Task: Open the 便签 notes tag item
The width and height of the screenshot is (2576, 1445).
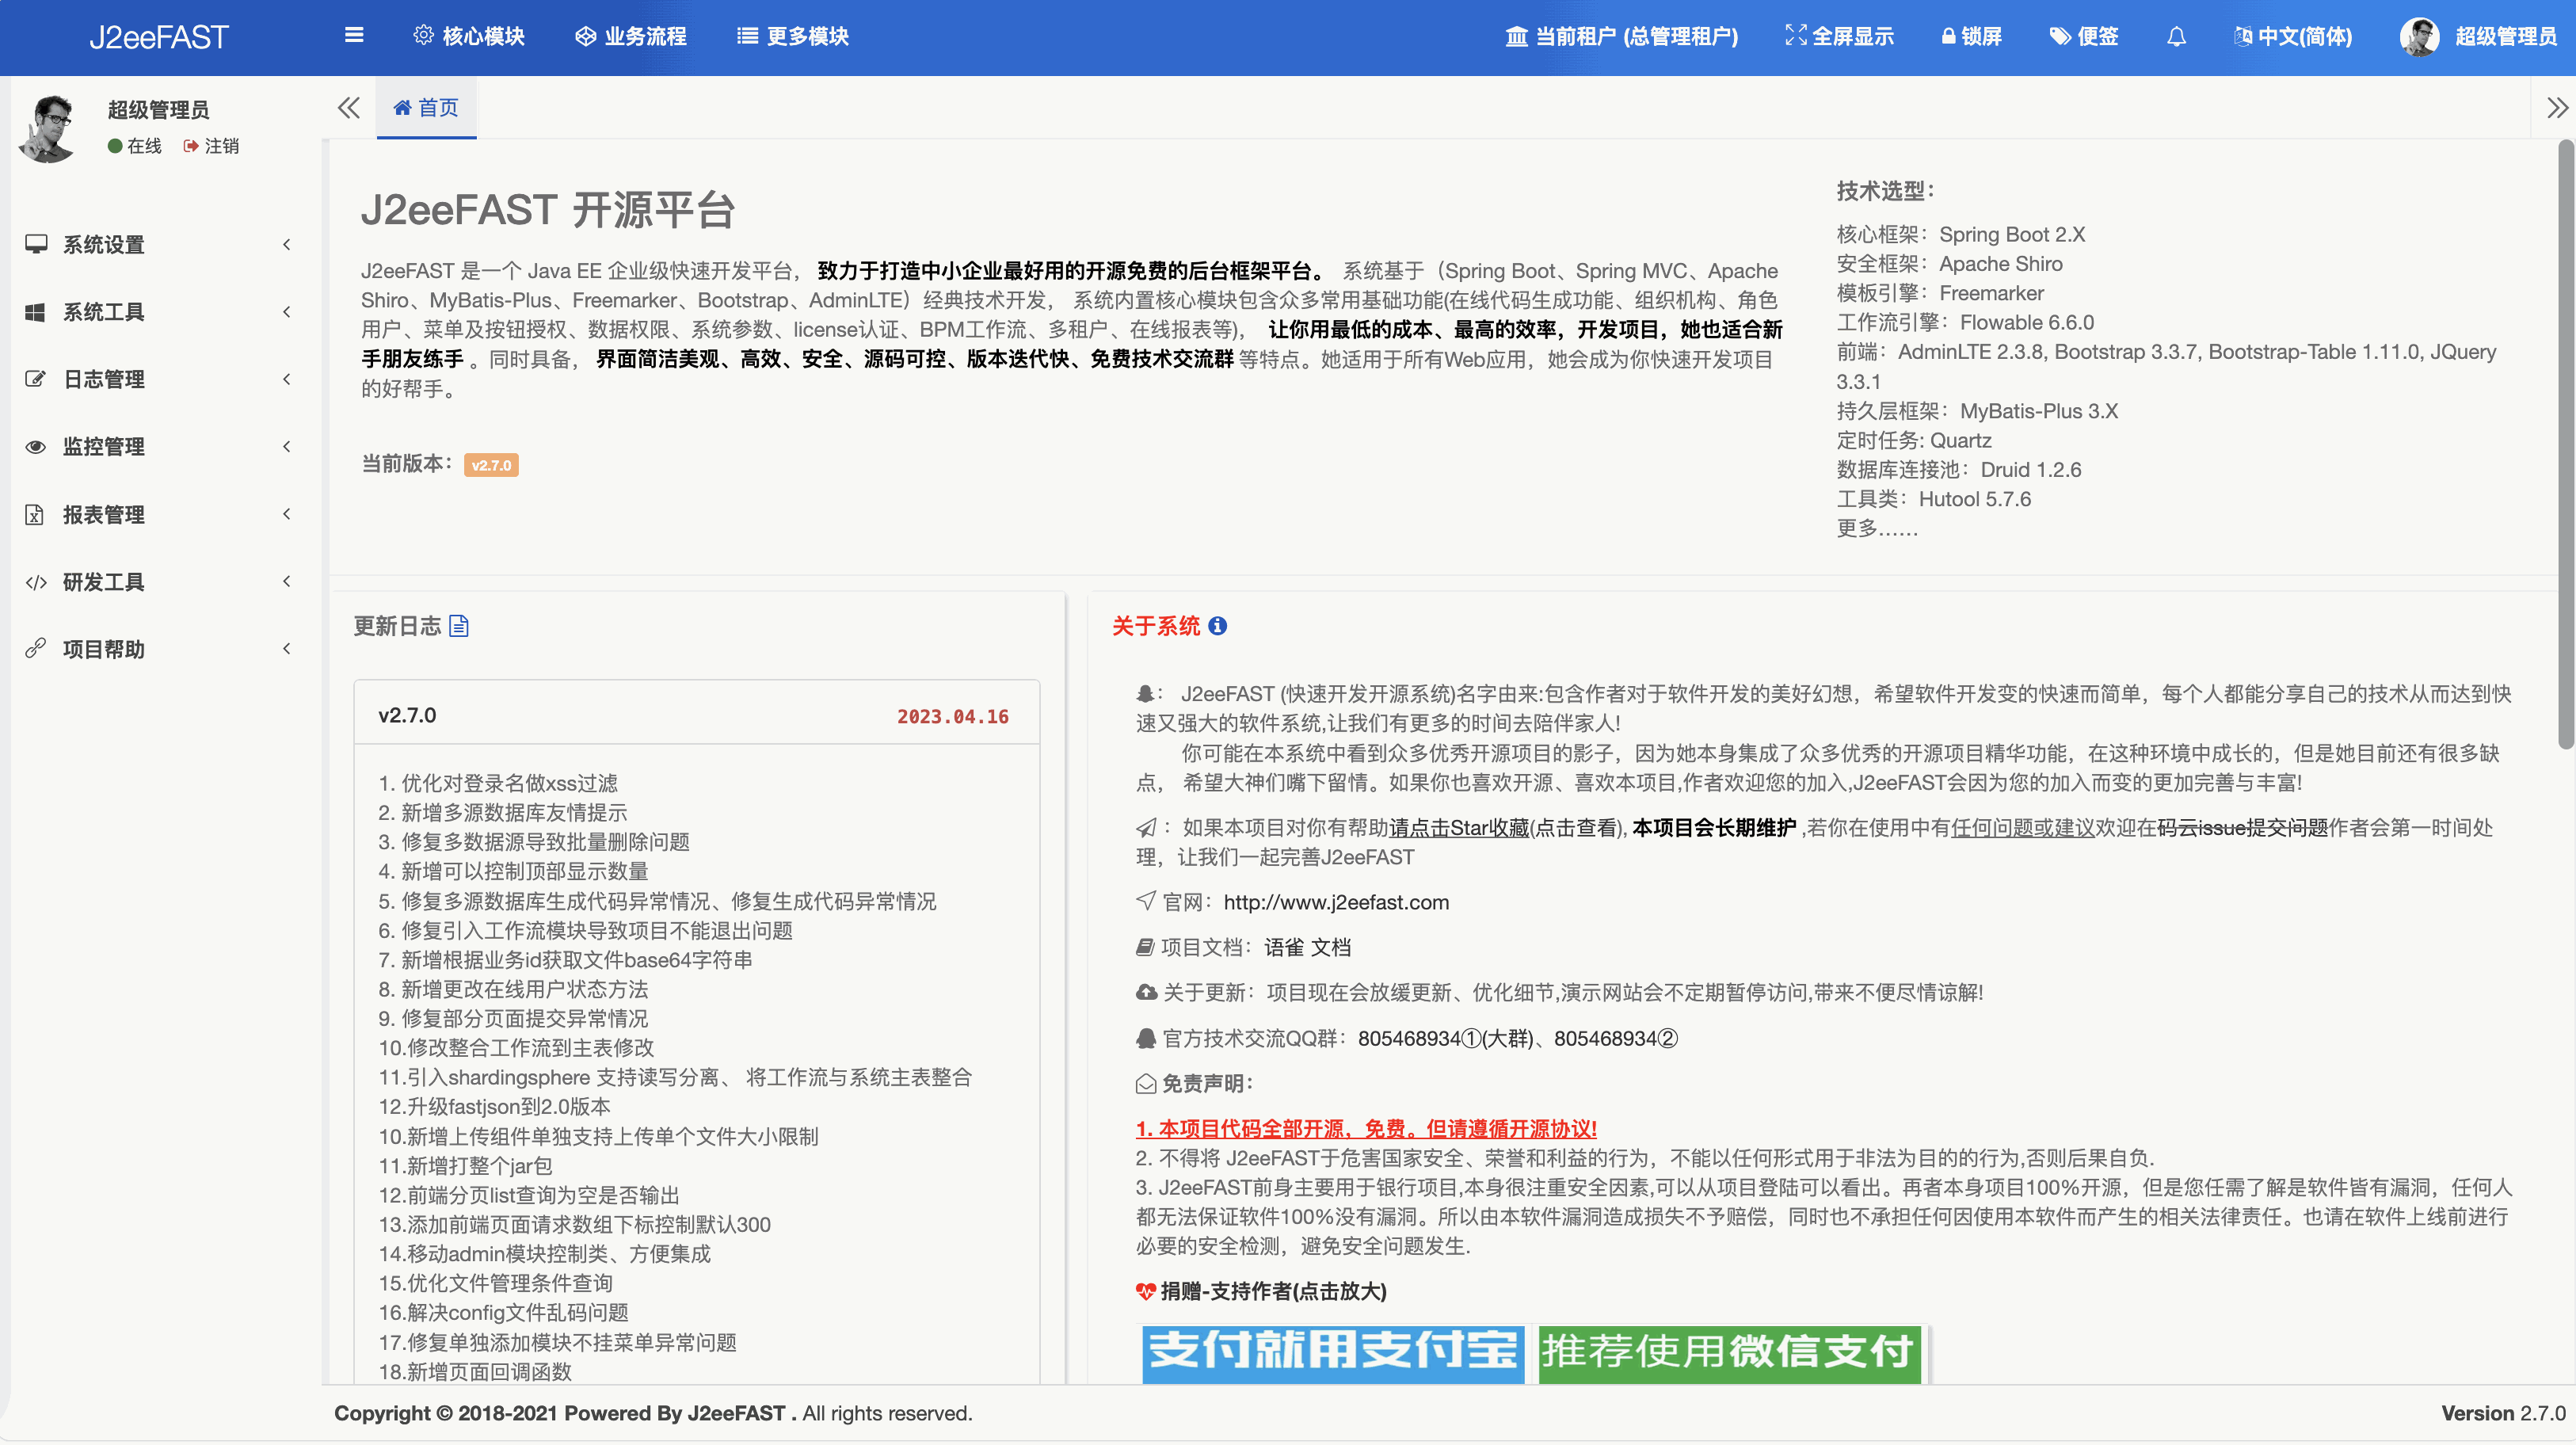Action: [2083, 37]
